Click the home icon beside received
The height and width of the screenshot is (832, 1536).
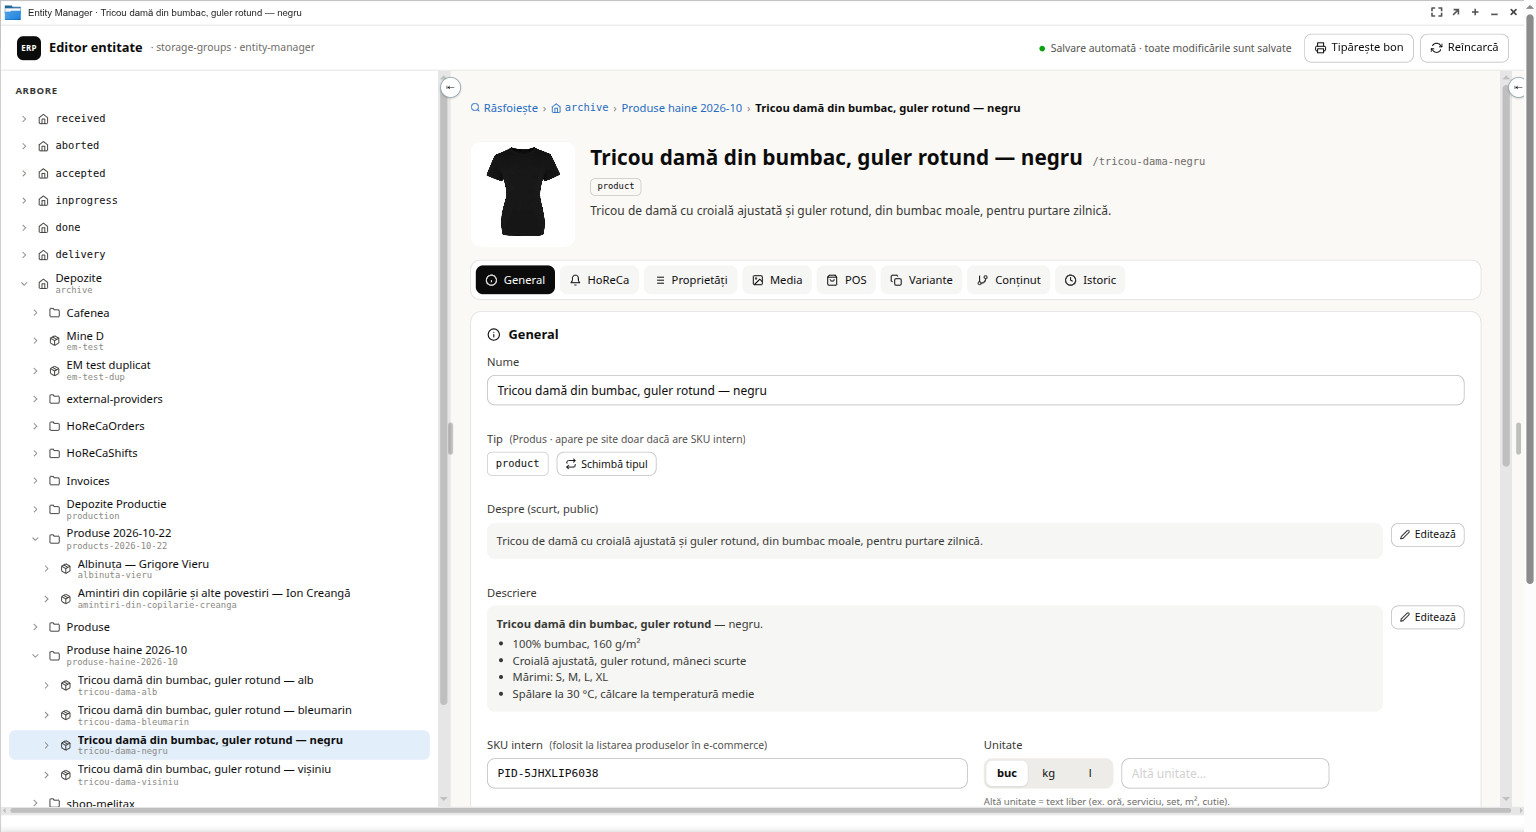43,119
